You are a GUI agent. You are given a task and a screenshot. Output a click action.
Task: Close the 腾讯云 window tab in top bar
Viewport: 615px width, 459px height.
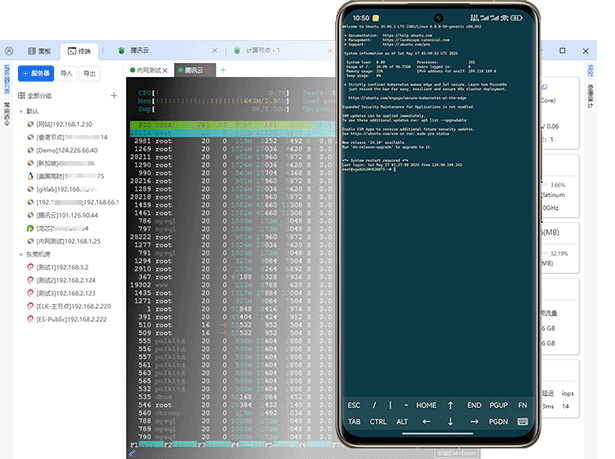point(215,51)
